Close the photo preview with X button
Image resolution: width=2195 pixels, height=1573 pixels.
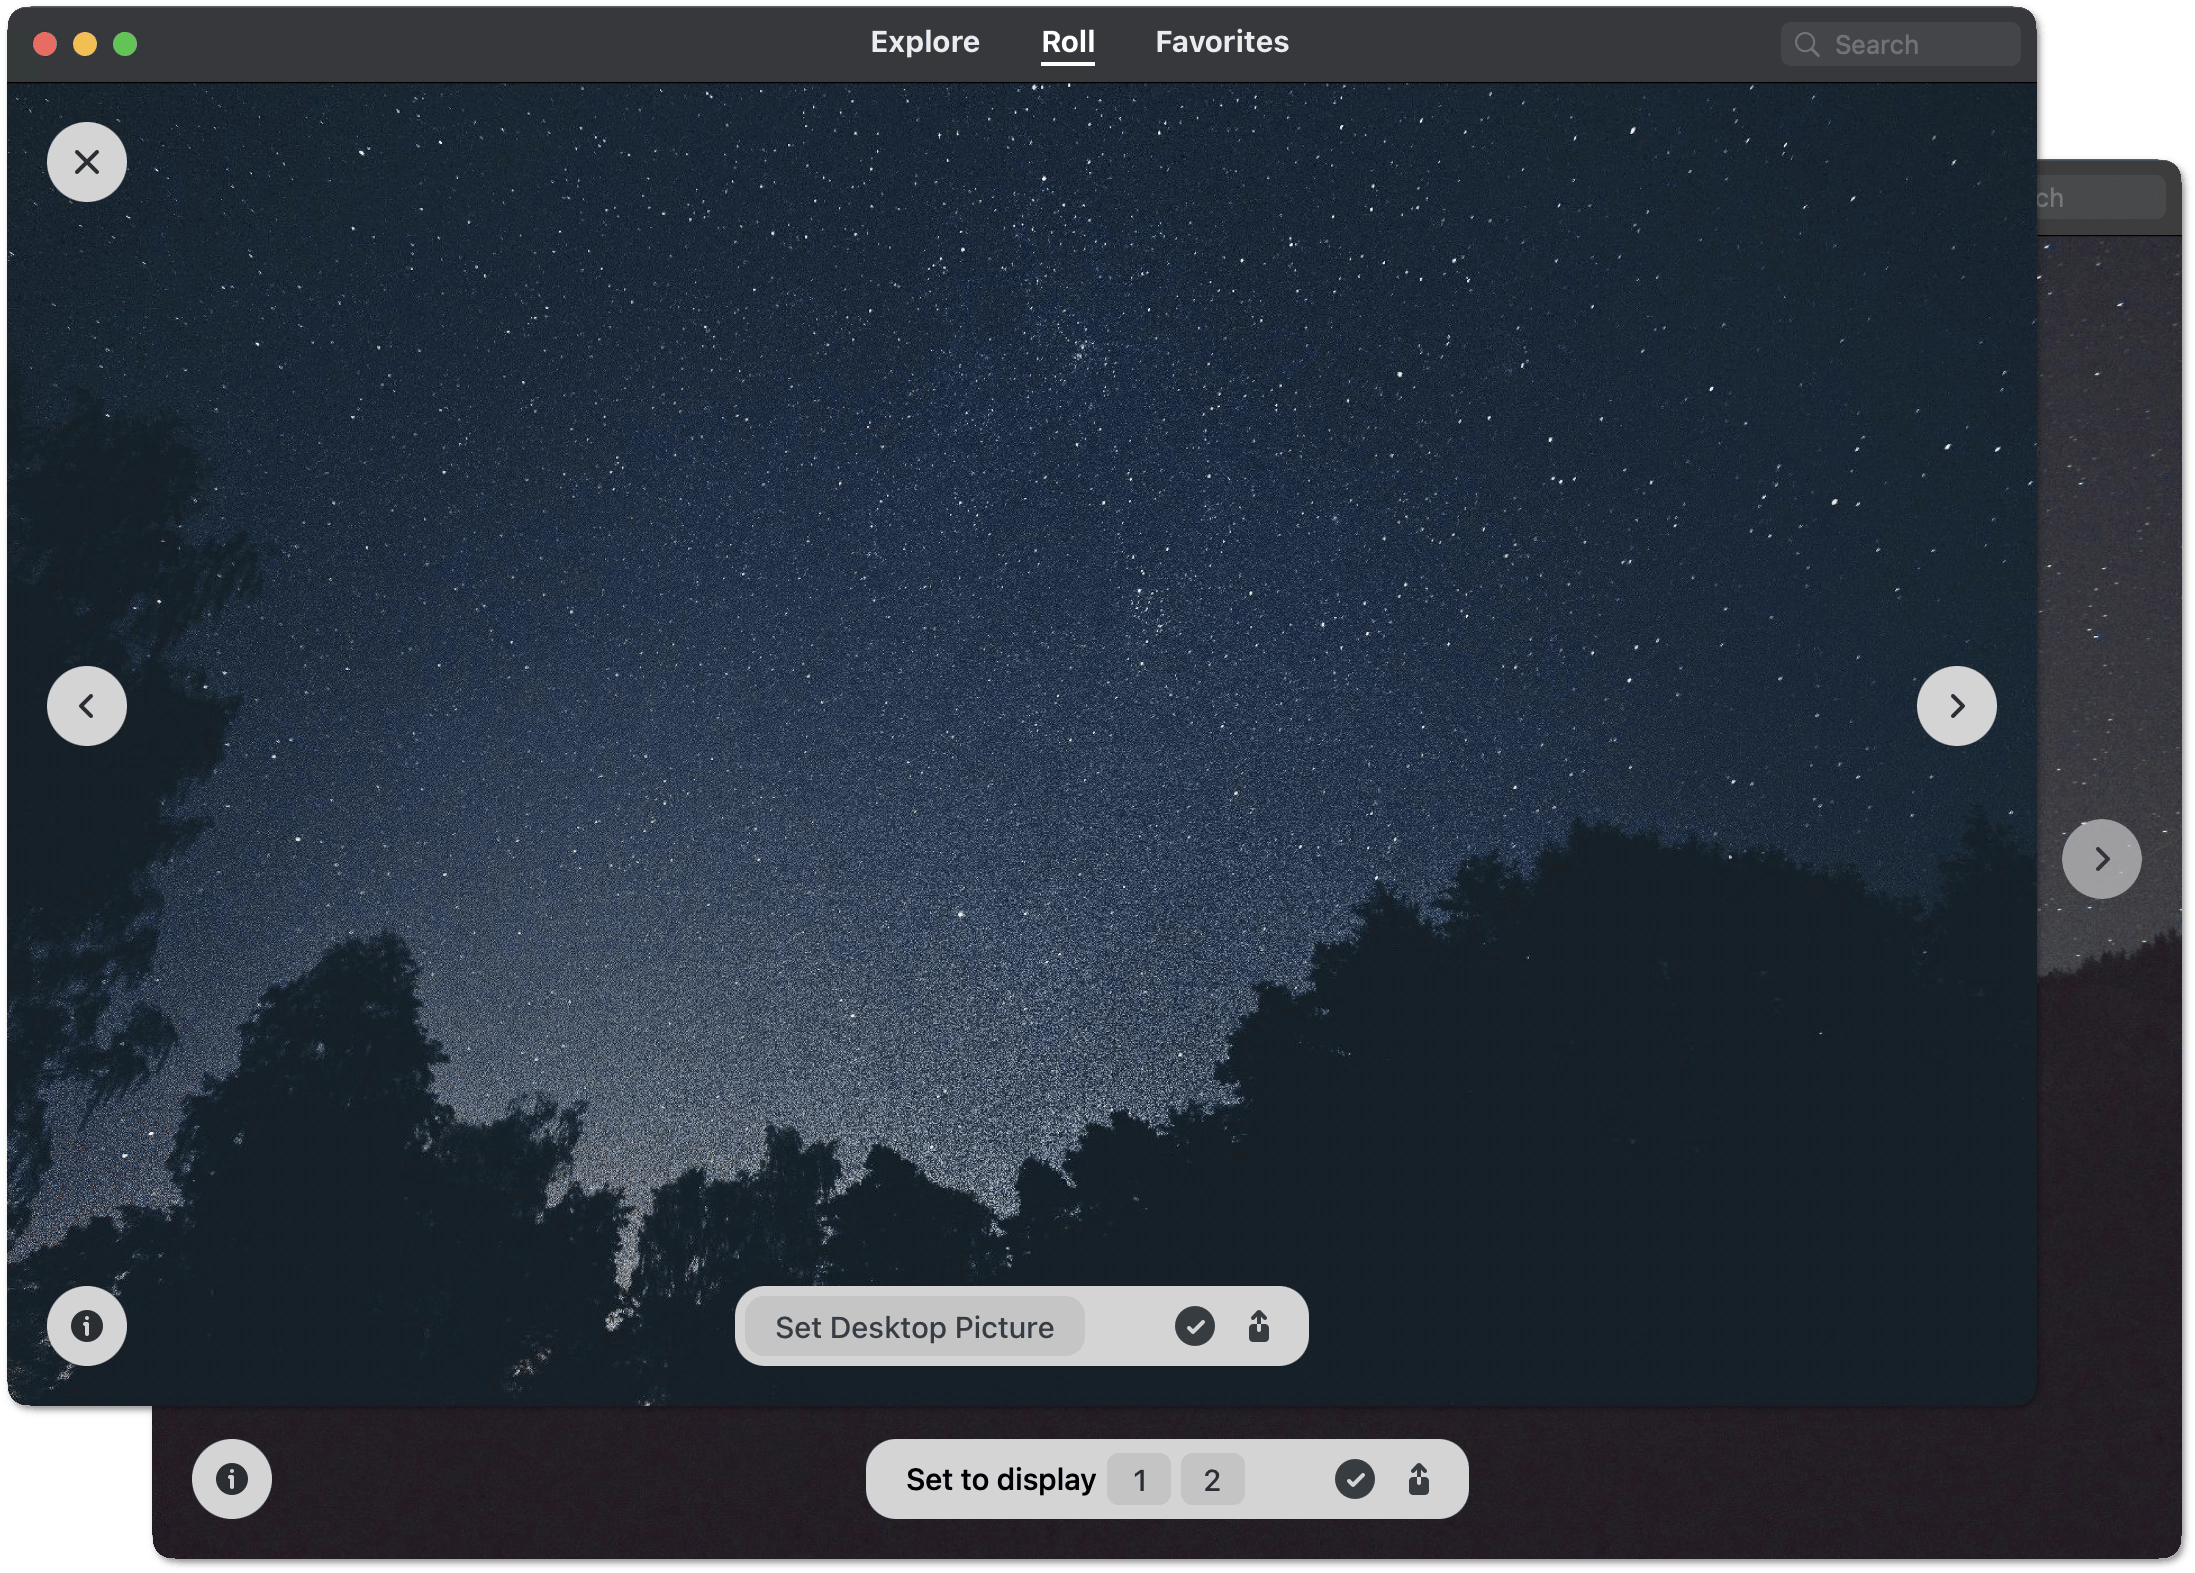(x=87, y=162)
